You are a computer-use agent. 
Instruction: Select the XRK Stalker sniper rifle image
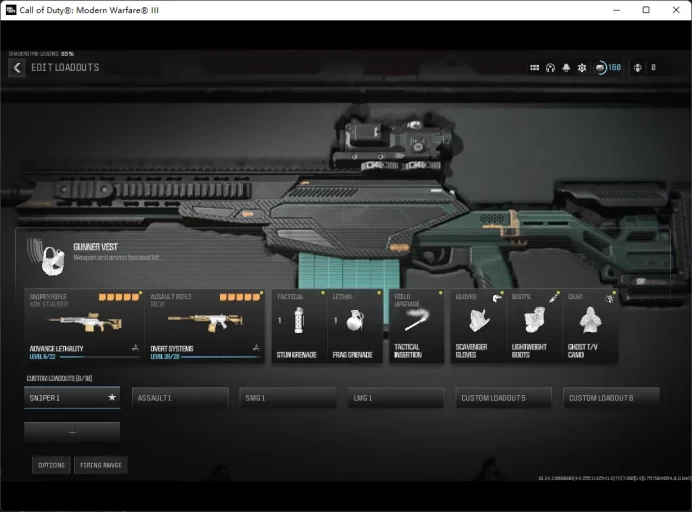85,323
